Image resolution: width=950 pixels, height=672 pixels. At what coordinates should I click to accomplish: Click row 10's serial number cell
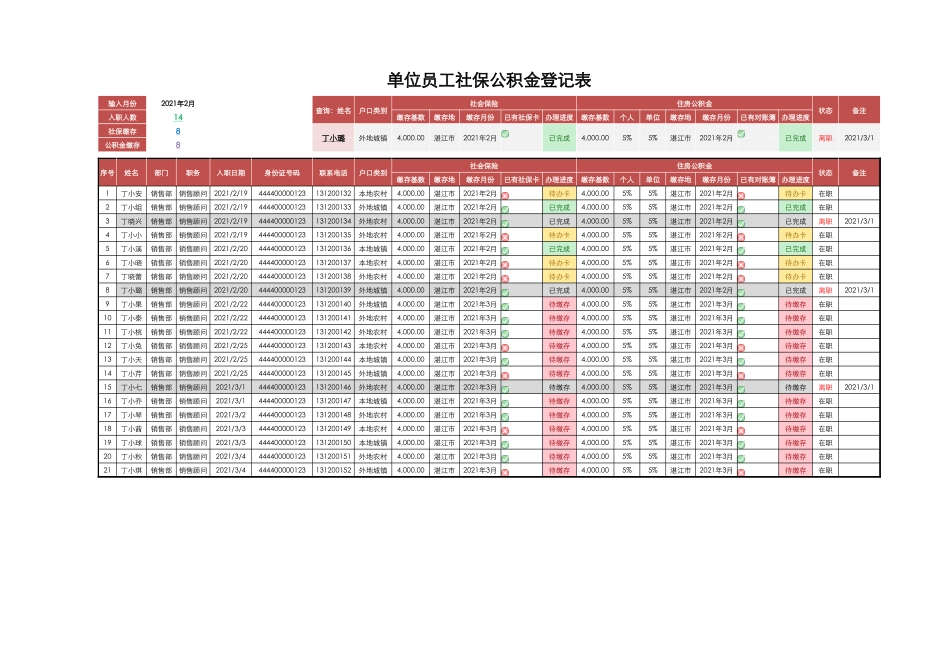(x=107, y=318)
